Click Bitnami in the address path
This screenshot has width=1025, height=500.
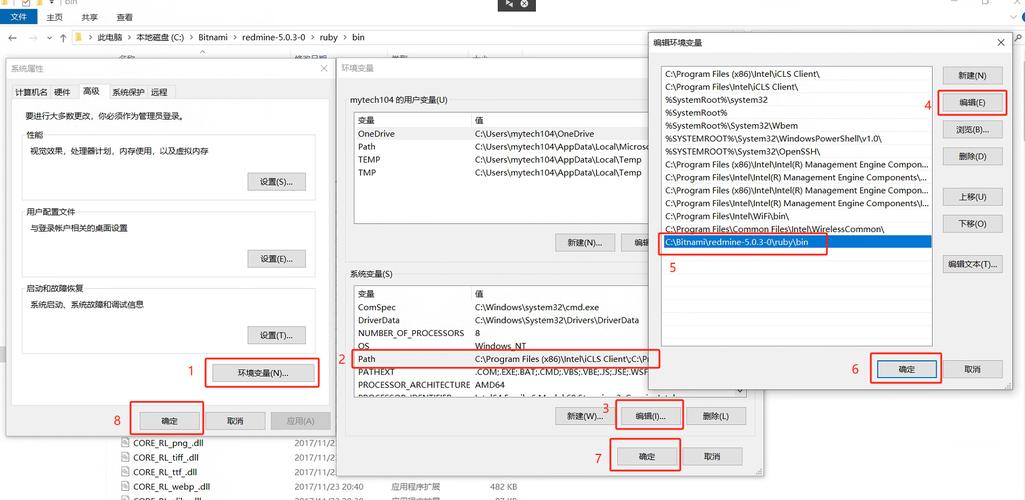click(x=213, y=38)
